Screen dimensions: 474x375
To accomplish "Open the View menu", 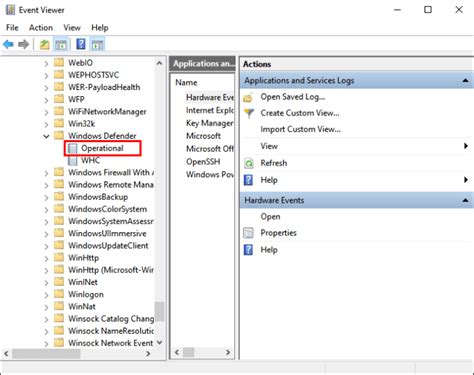I will (72, 28).
